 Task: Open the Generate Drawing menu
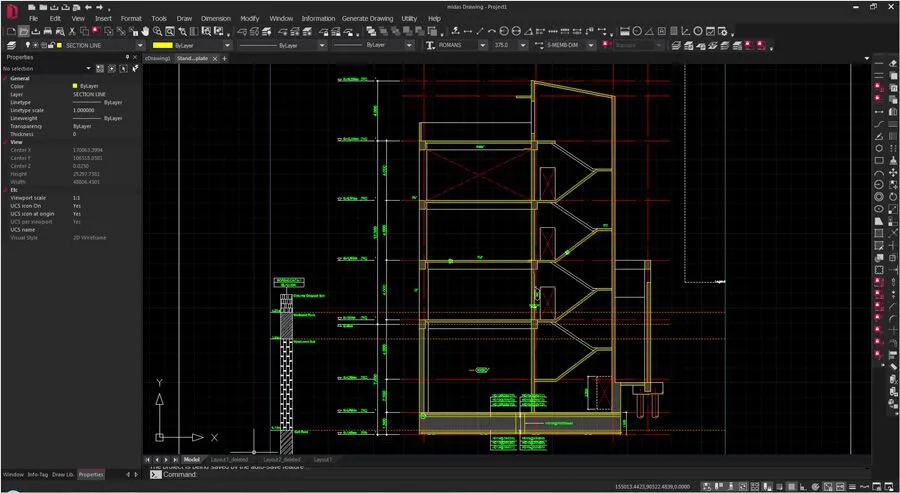coord(369,18)
